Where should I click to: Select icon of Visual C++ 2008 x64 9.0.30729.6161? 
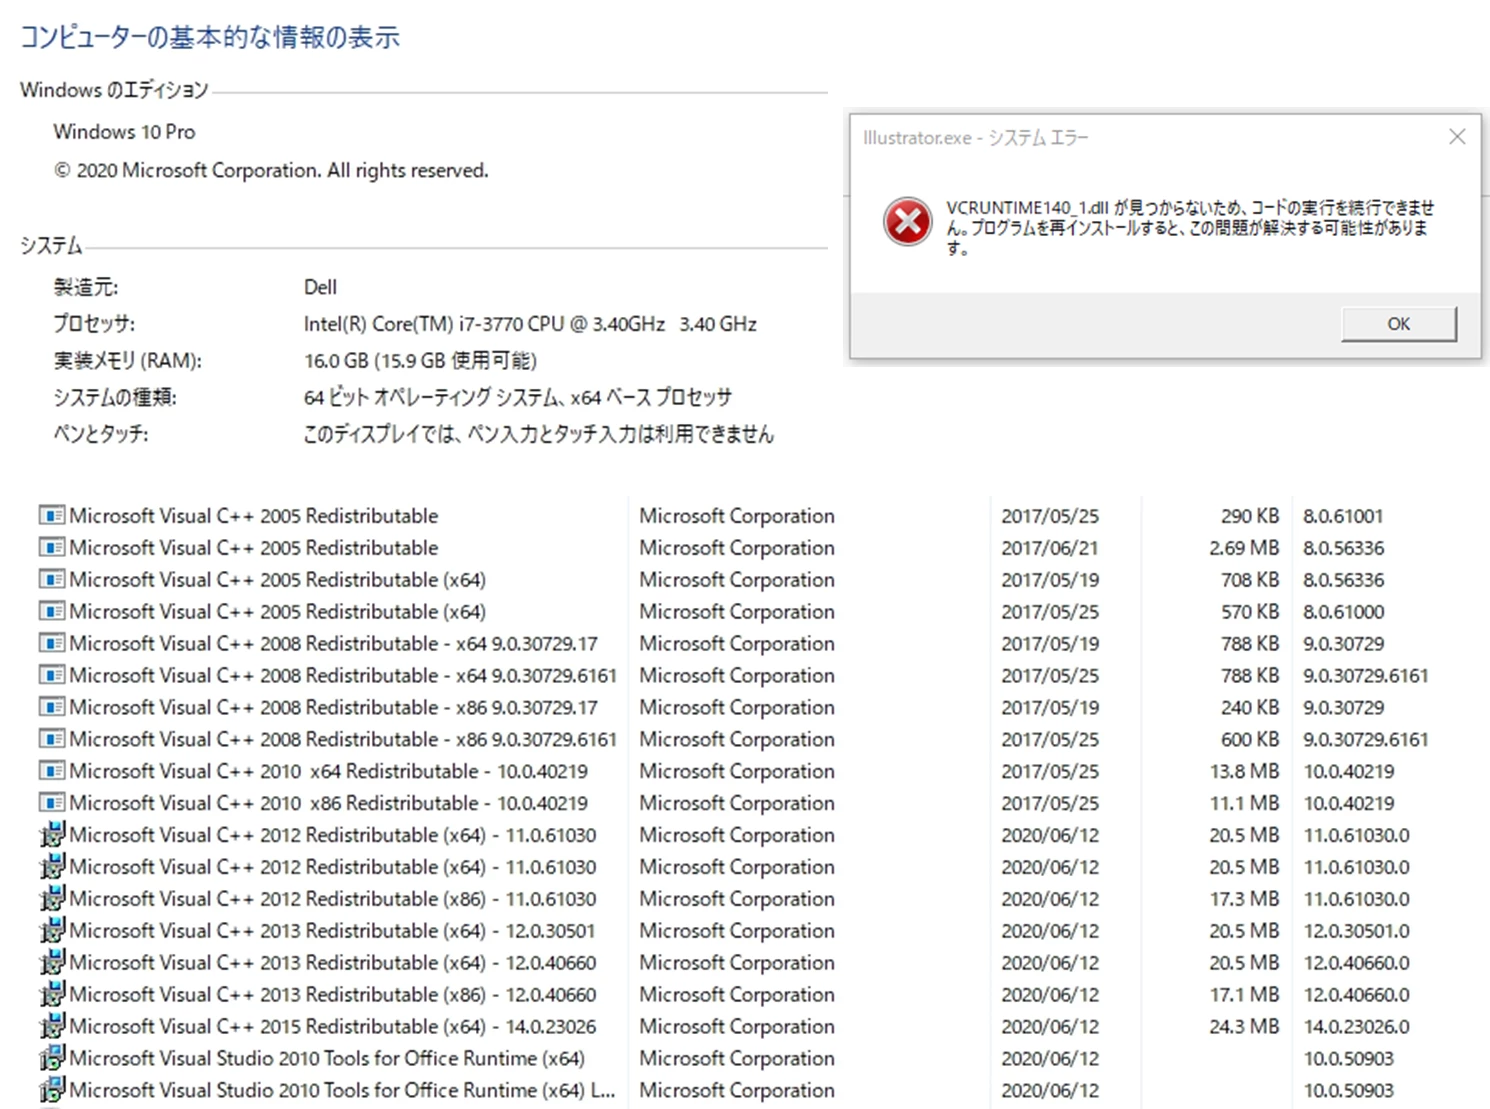(52, 676)
